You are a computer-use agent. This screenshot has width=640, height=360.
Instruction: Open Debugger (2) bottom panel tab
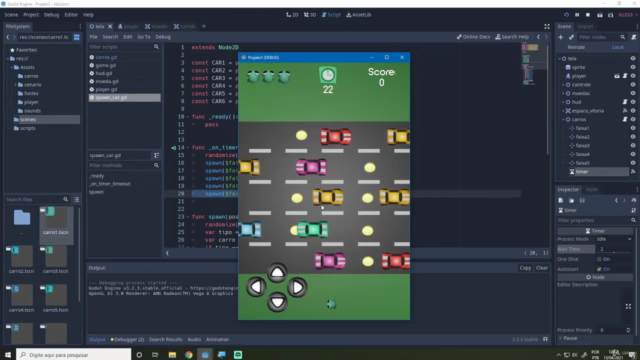tap(127, 340)
